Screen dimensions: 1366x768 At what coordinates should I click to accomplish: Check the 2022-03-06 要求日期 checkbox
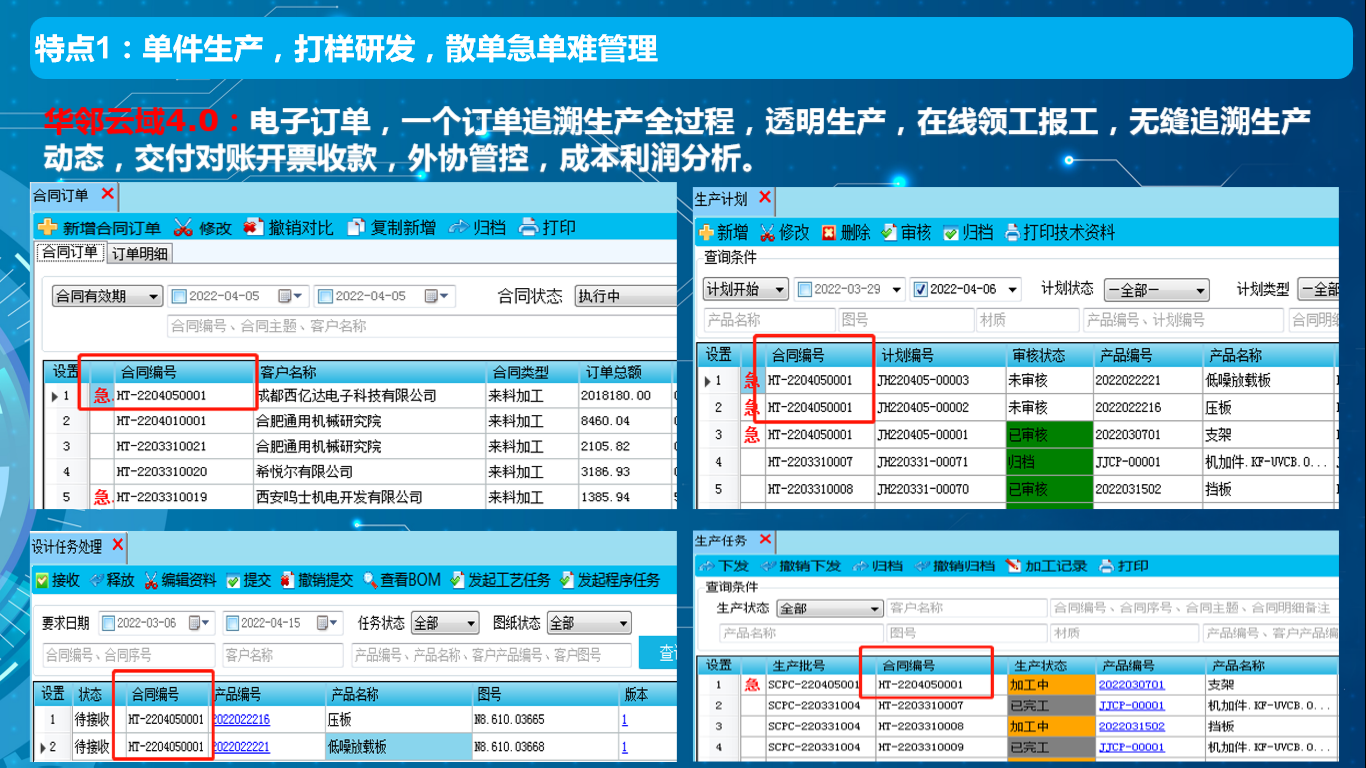click(x=108, y=623)
